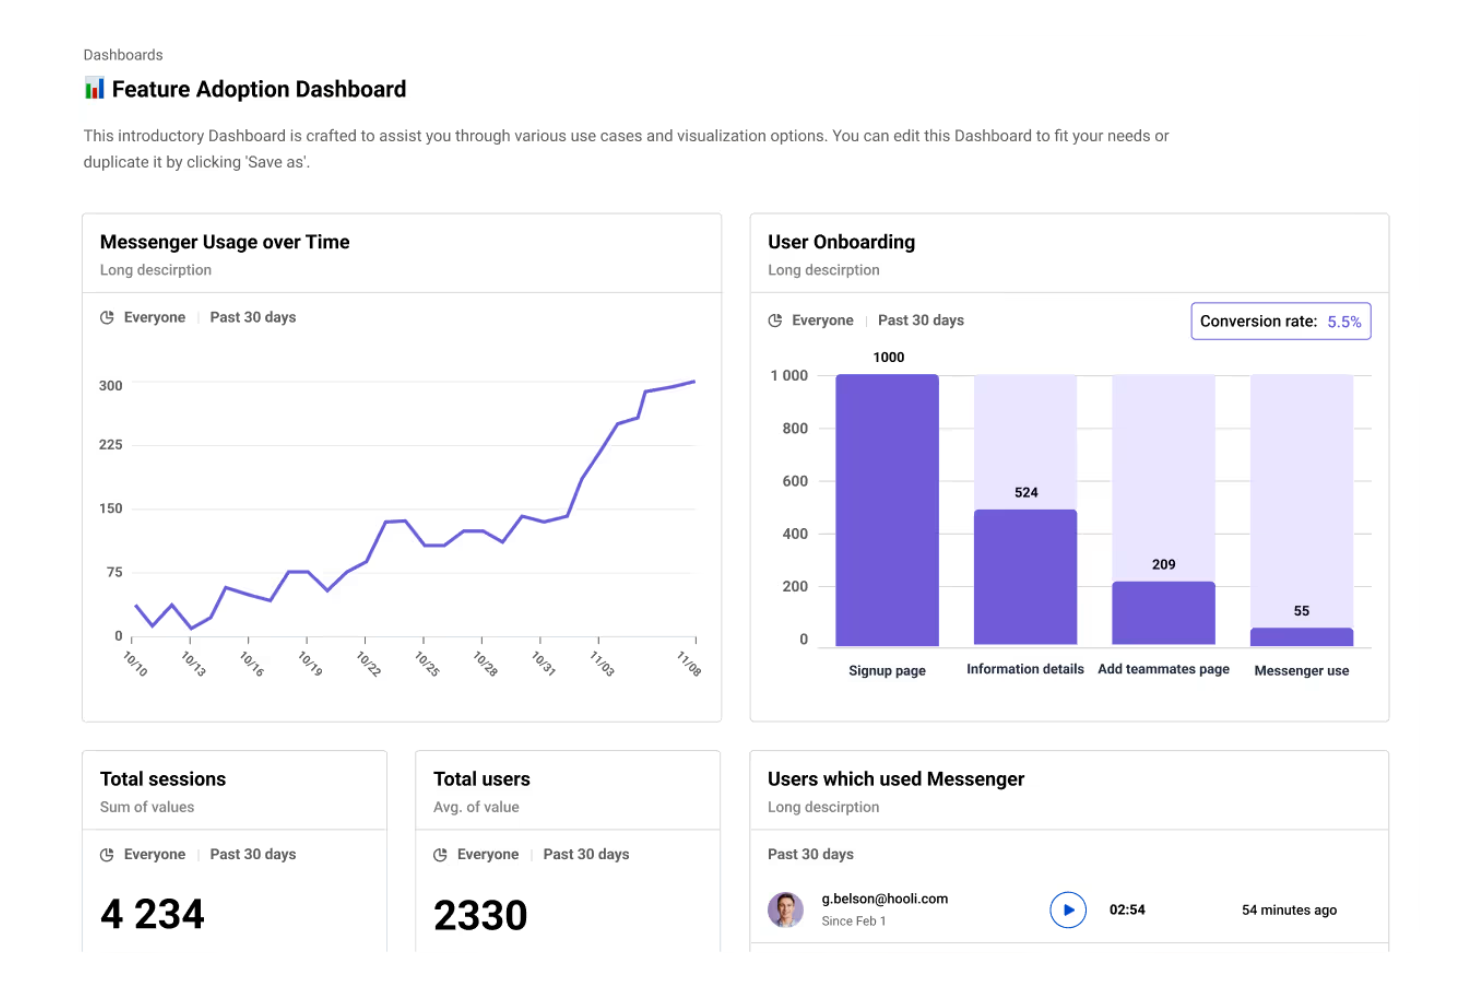The image size is (1480, 987).
Task: Click segment icon in User Onboarding card
Action: [x=775, y=320]
